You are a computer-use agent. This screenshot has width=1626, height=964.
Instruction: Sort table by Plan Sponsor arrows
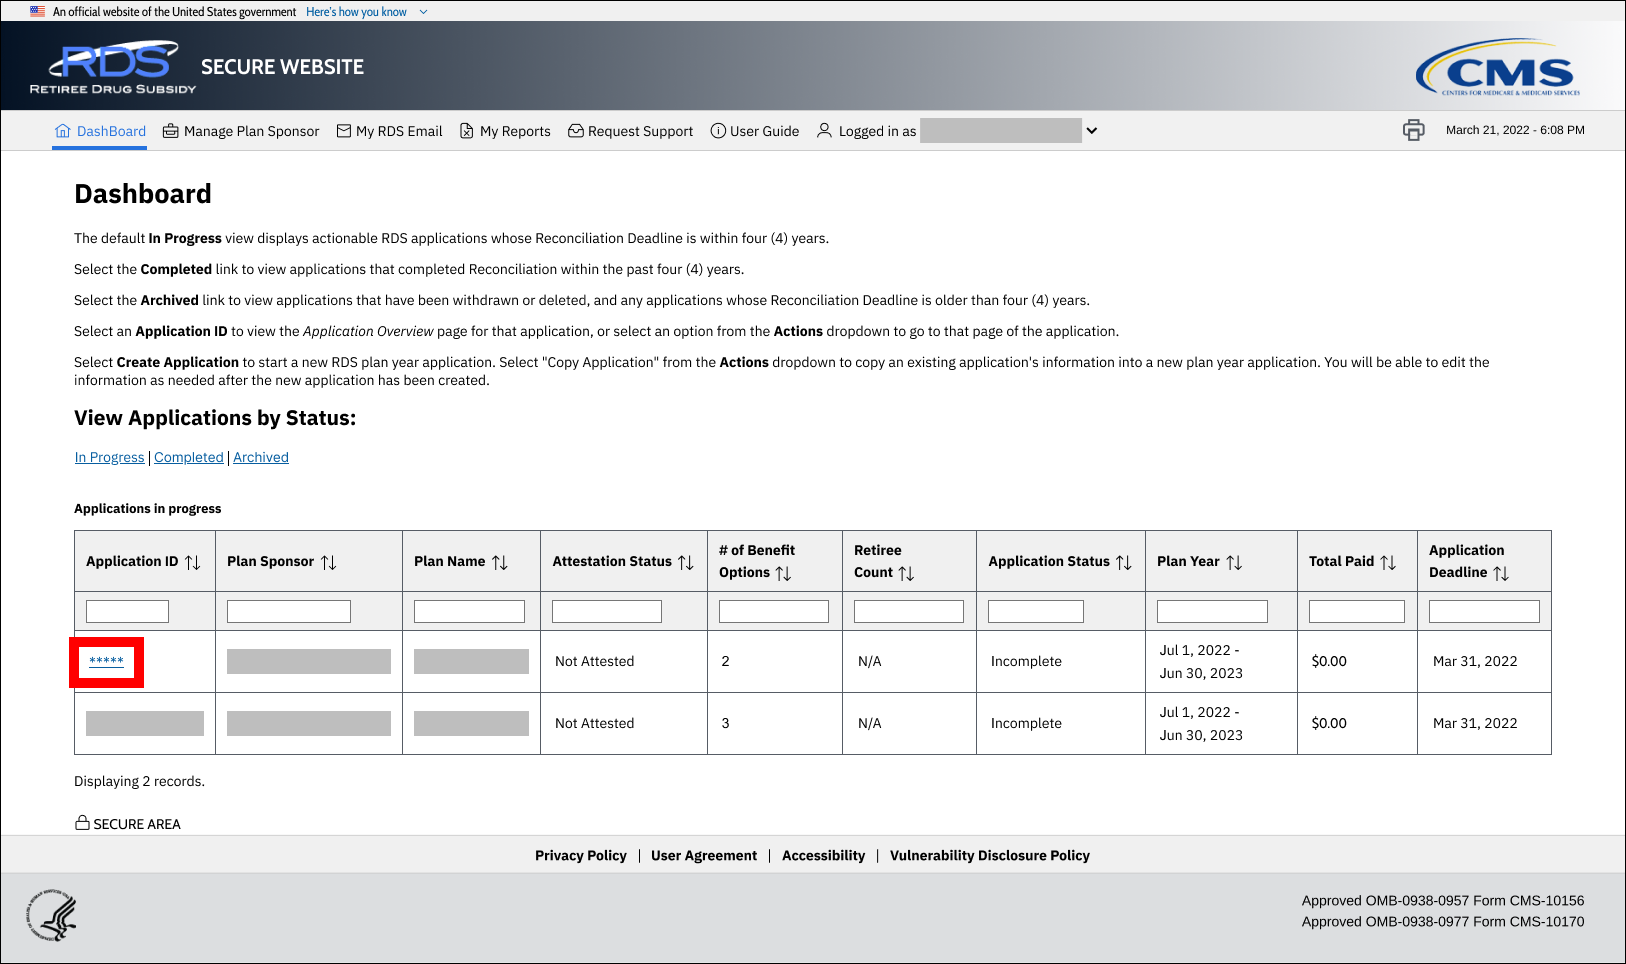pos(328,562)
